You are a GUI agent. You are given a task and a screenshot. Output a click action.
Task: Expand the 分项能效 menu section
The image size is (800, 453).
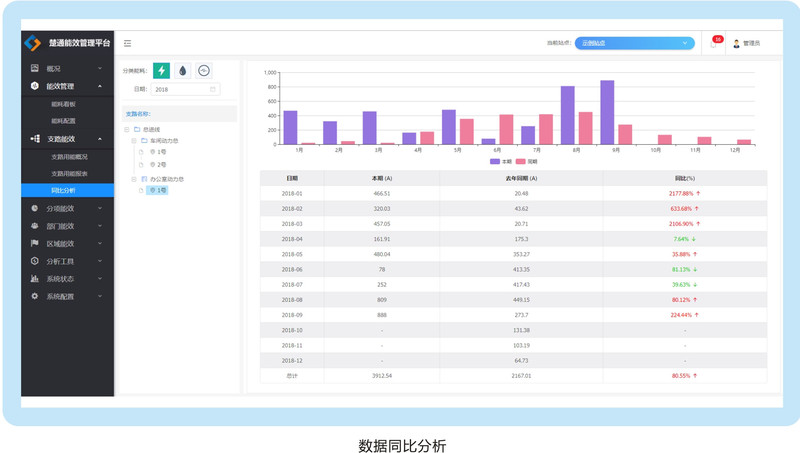[99, 208]
